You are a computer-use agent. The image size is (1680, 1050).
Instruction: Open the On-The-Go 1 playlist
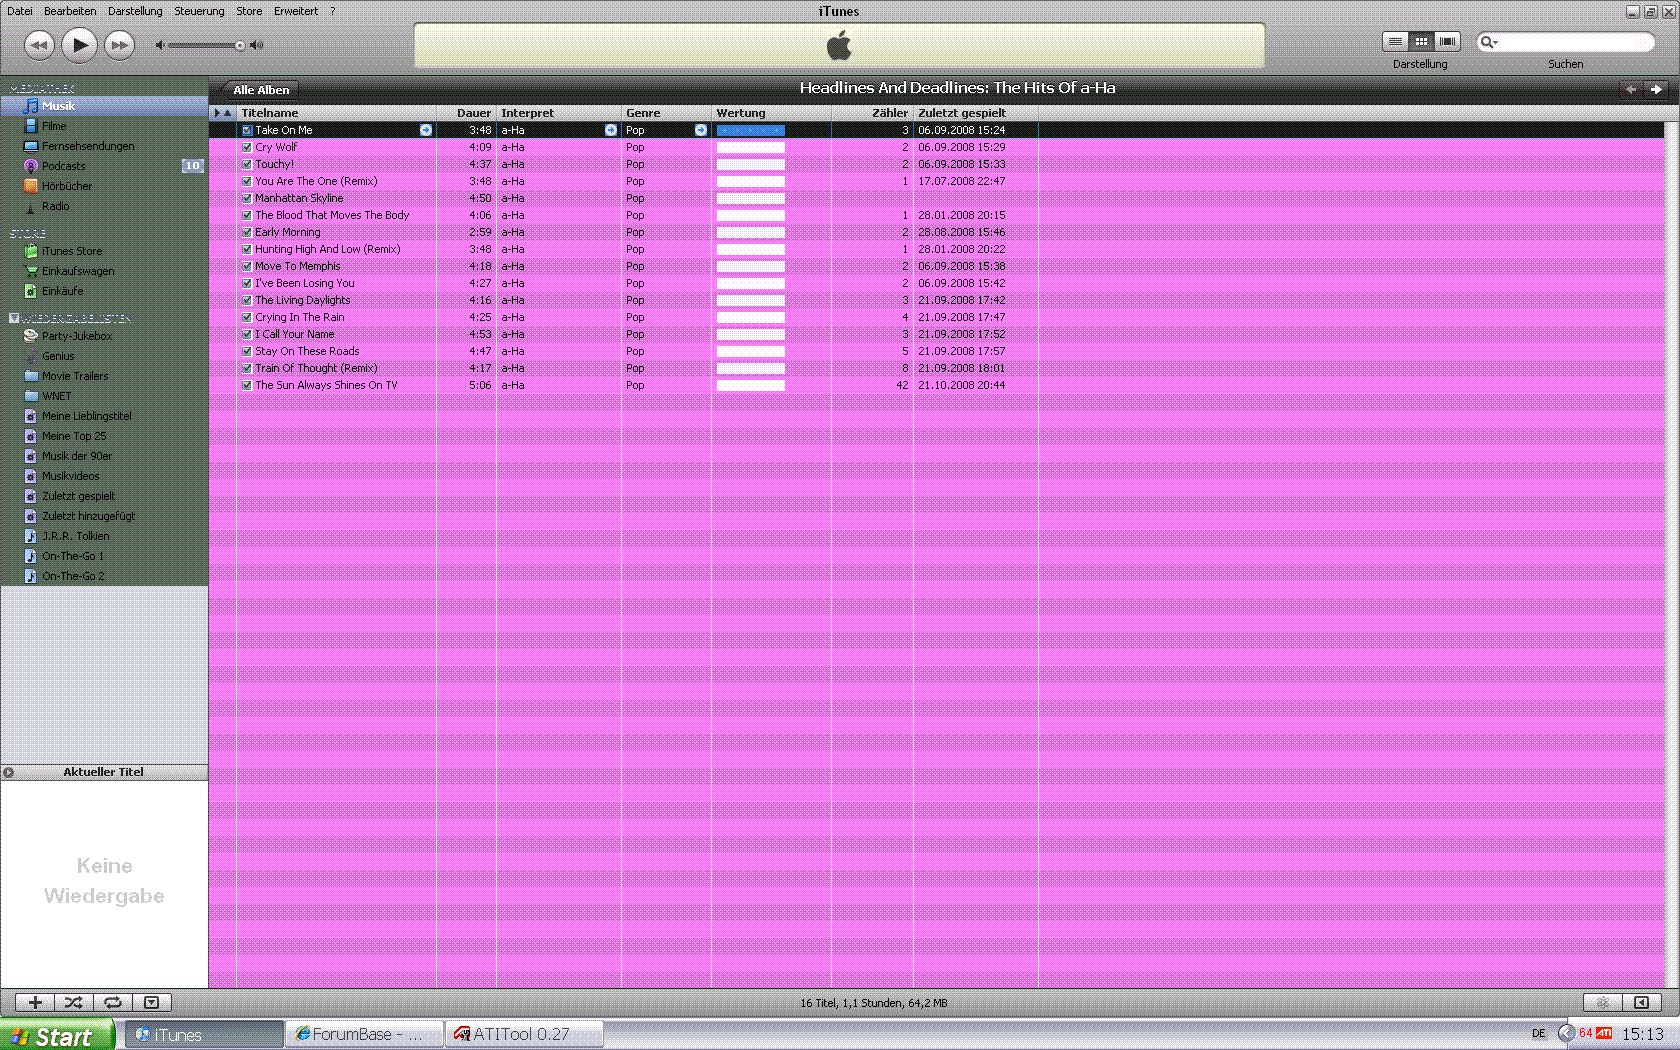point(104,556)
